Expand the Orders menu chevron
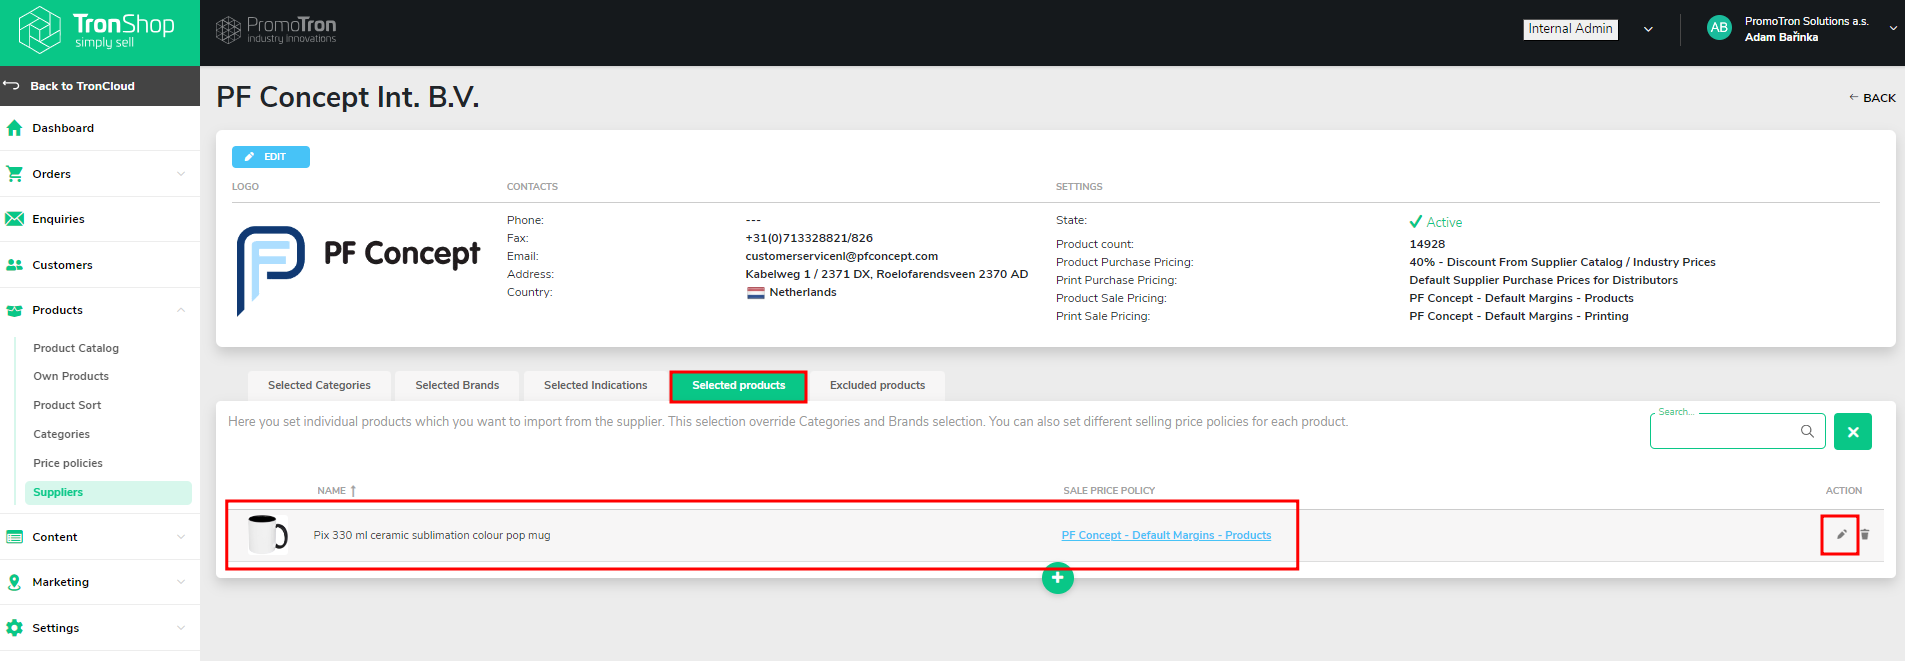The height and width of the screenshot is (661, 1905). pos(181,174)
